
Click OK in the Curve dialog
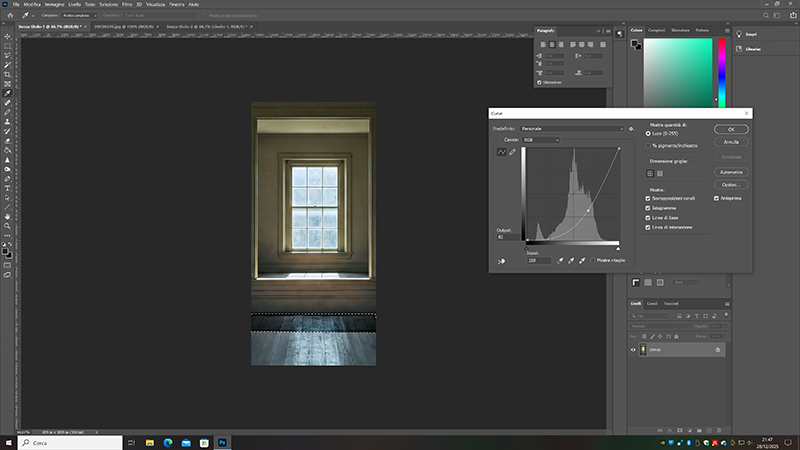tap(731, 130)
